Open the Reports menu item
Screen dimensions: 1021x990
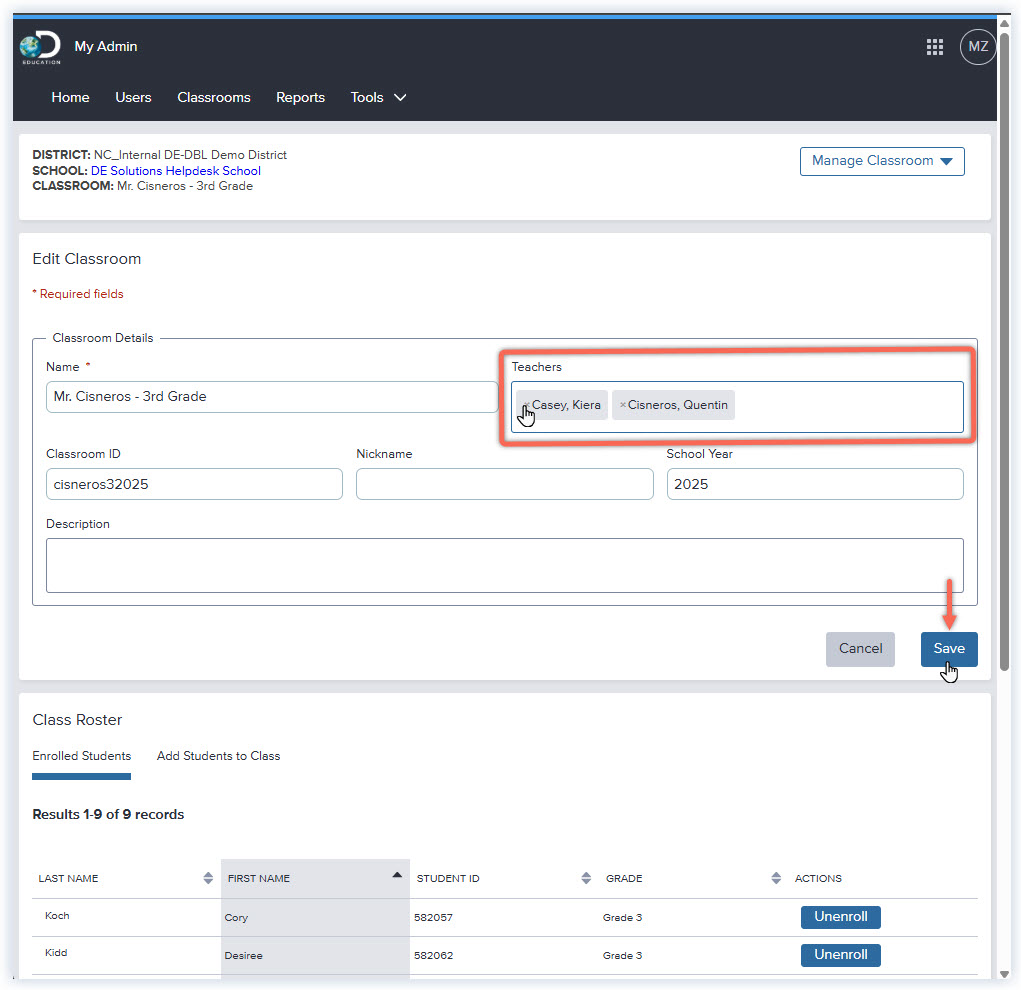[300, 97]
